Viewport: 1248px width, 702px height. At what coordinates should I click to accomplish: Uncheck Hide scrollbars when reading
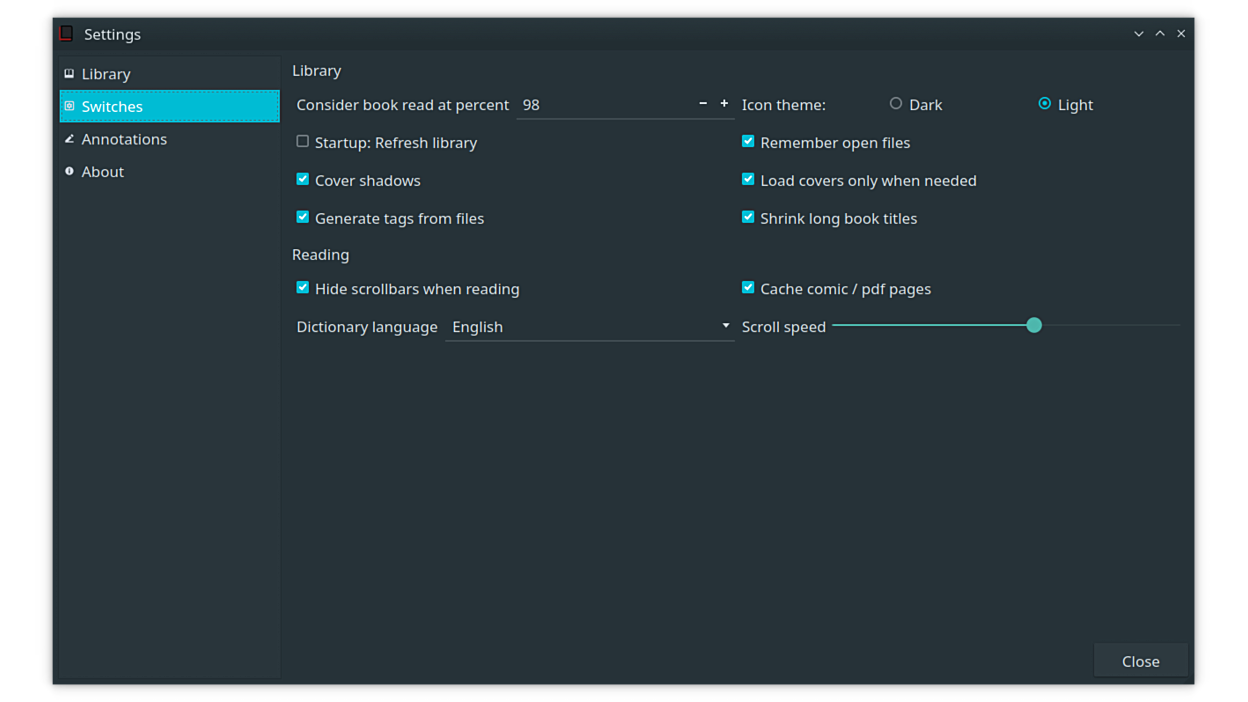click(x=302, y=288)
